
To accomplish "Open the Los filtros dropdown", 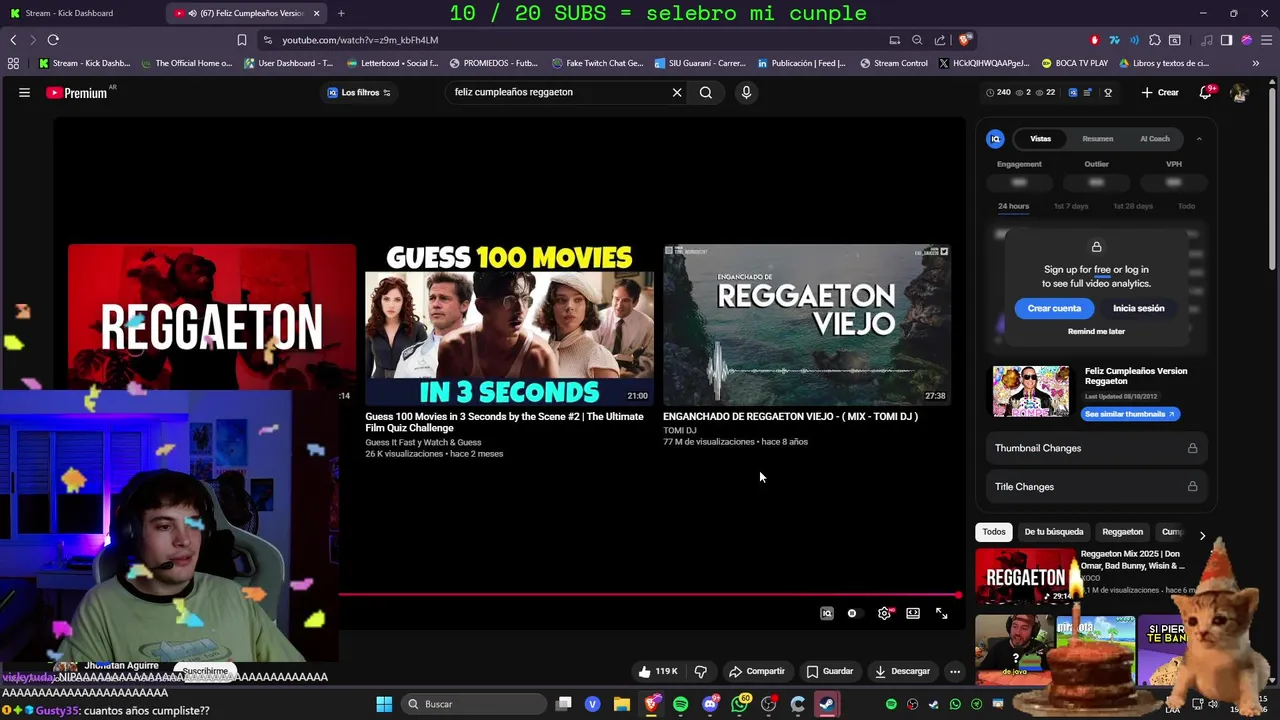I will pyautogui.click(x=359, y=92).
